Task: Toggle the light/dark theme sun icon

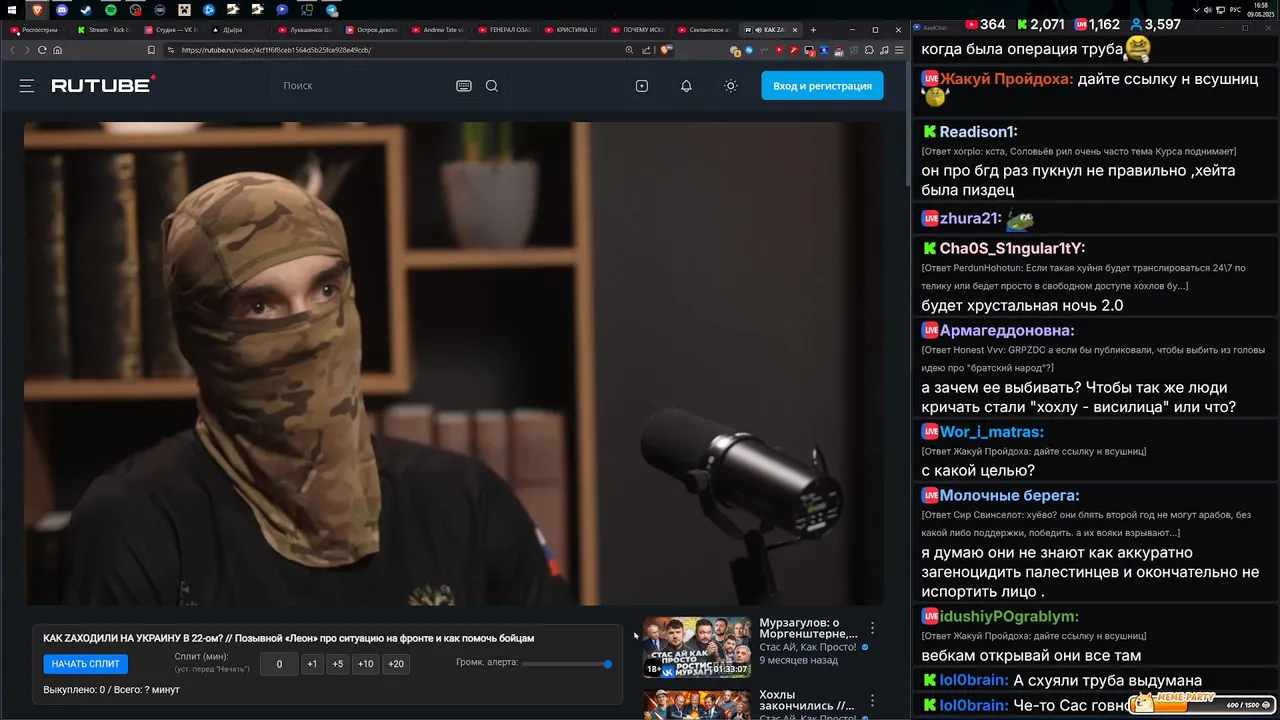Action: tap(731, 86)
